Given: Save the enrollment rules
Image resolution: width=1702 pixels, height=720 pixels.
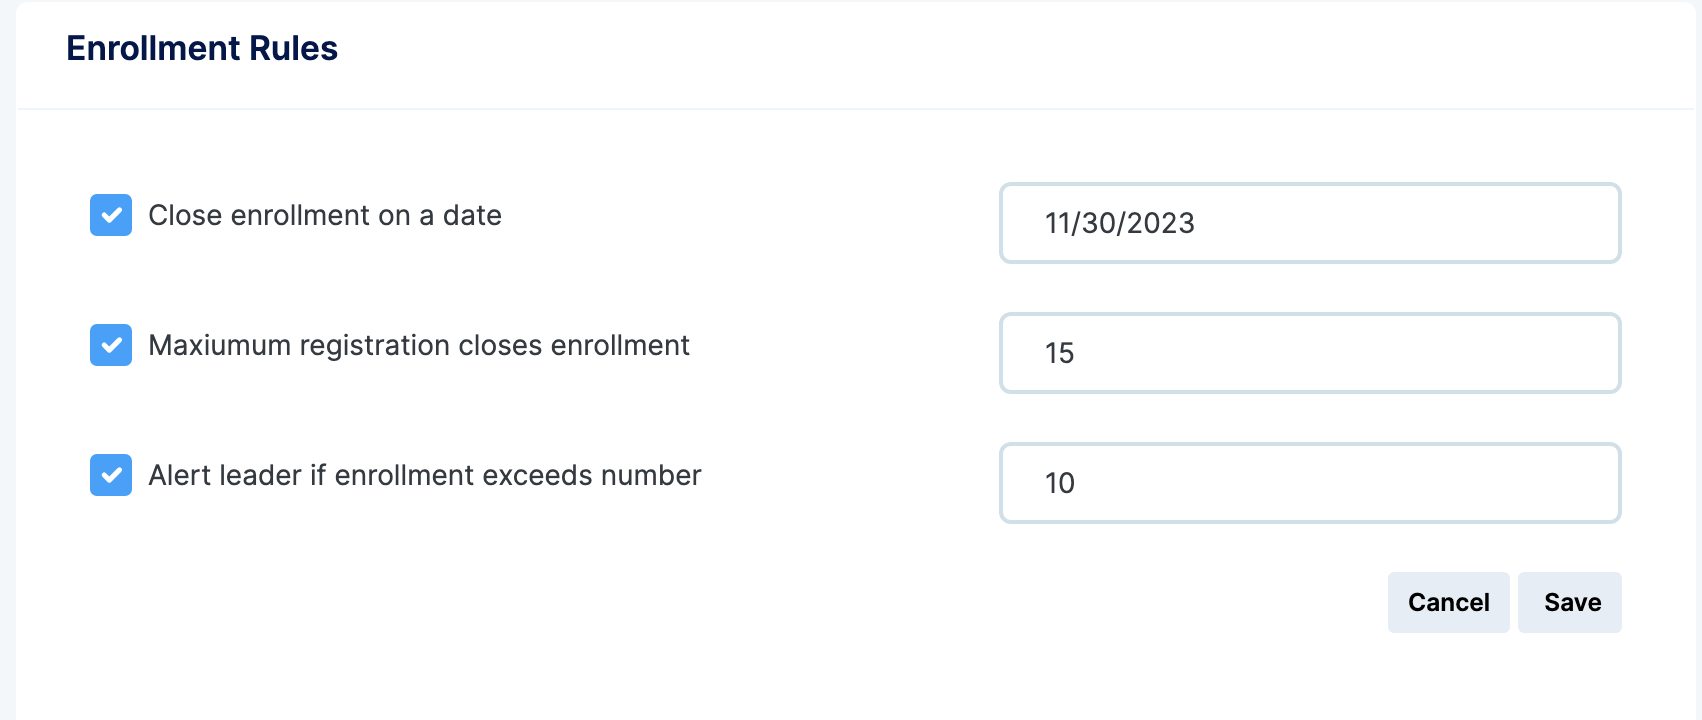Looking at the screenshot, I should pyautogui.click(x=1570, y=602).
